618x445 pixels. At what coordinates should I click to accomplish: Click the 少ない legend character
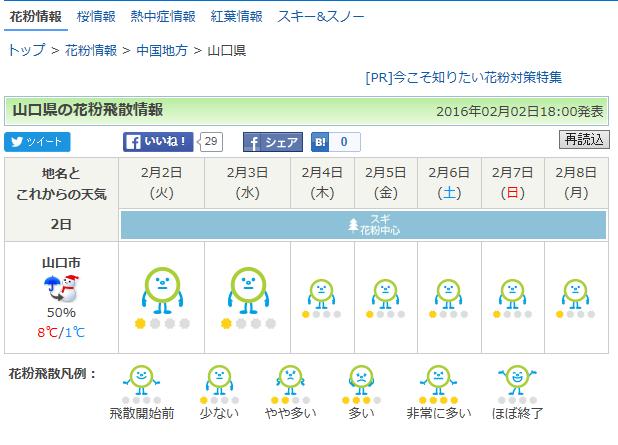219,380
